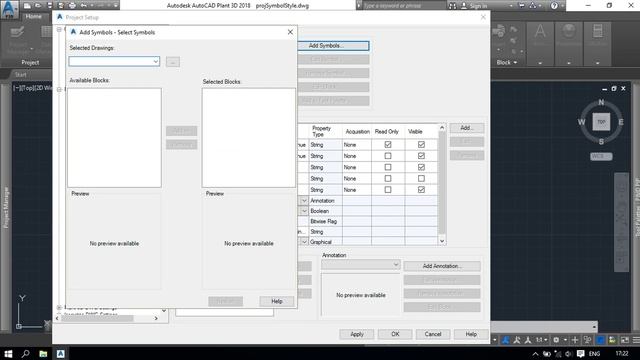Uncheck Read Only in the first String row

coord(388,144)
